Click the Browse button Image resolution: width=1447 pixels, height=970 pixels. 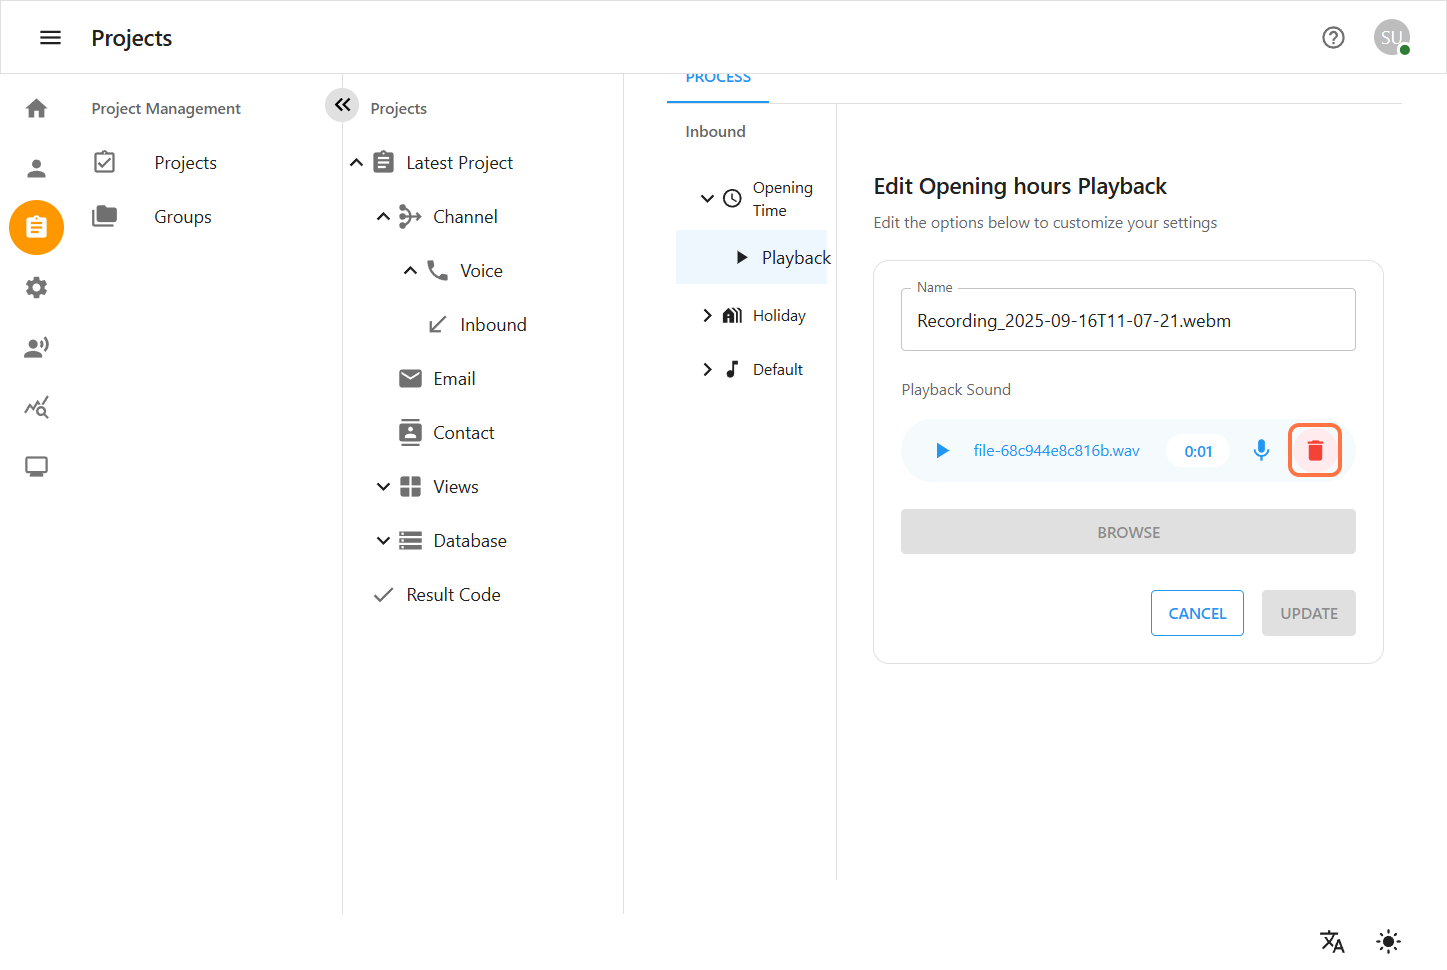(x=1128, y=532)
